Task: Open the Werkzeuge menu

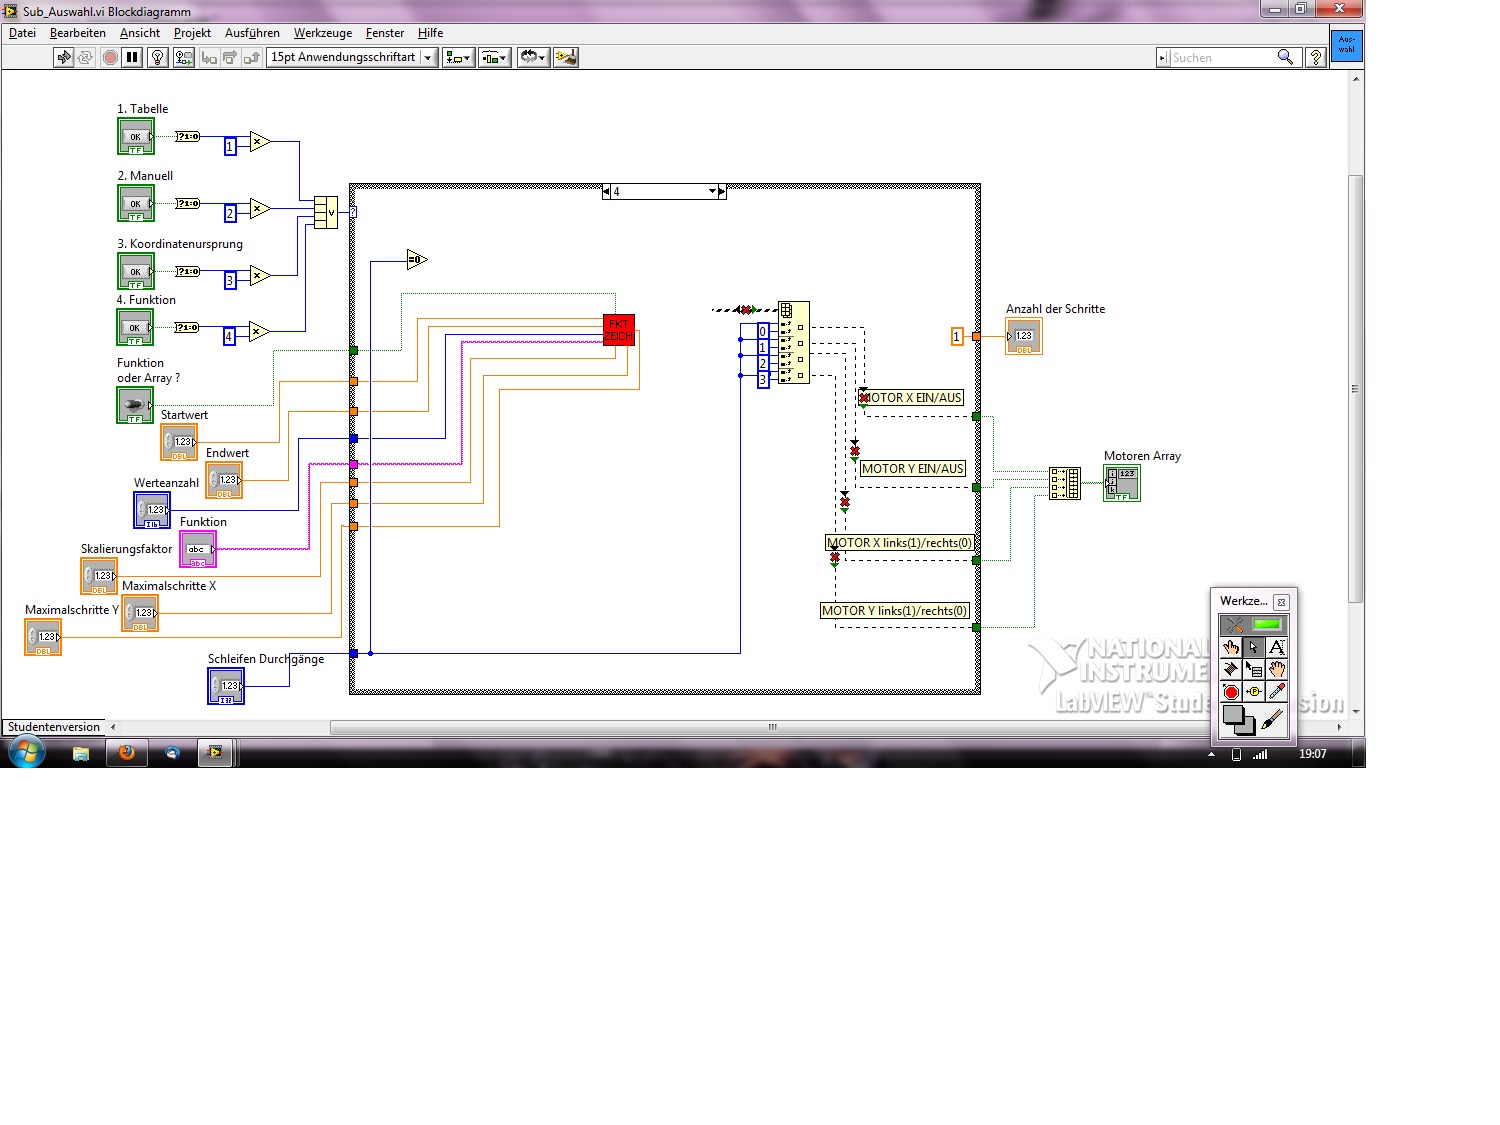Action: pos(322,33)
